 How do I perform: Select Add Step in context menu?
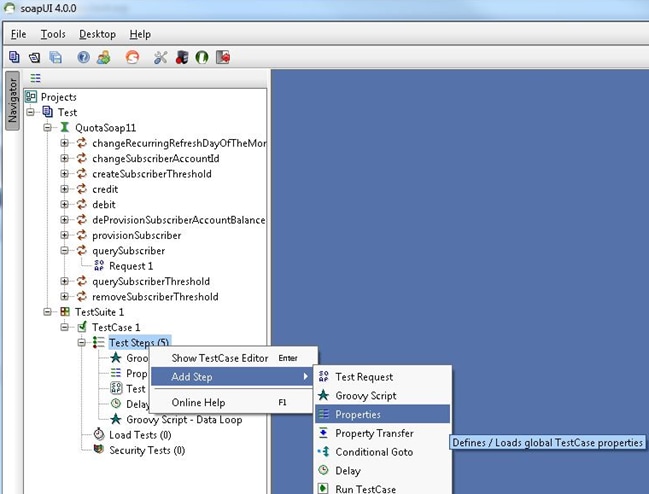[232, 376]
